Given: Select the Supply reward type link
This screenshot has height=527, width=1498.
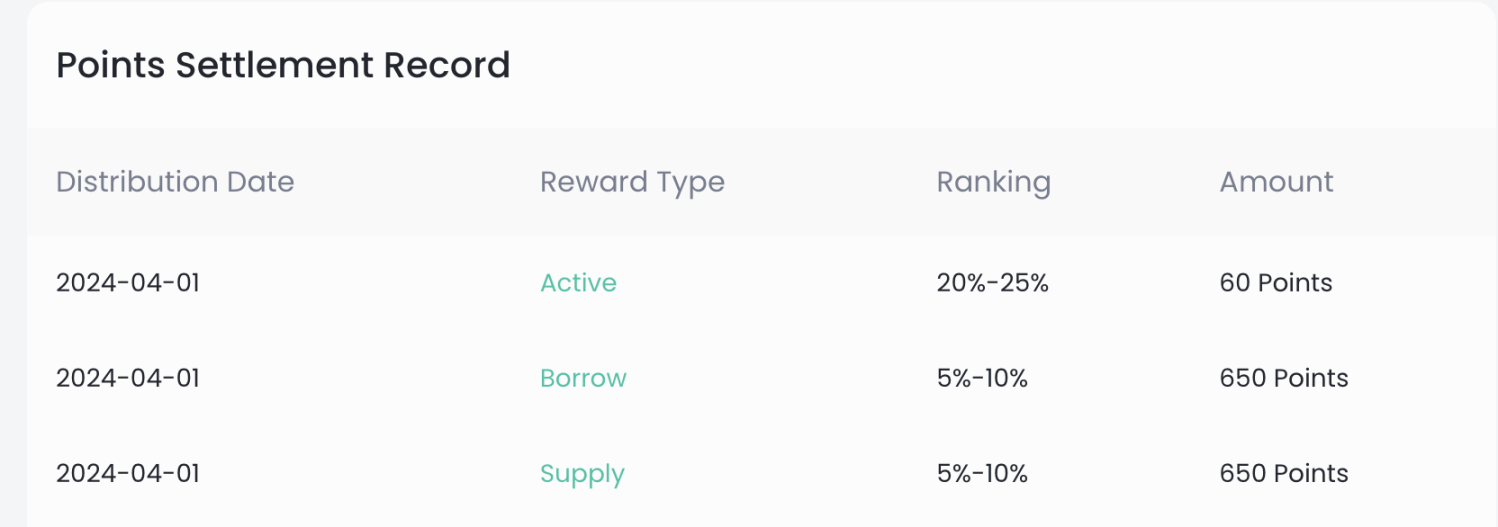Looking at the screenshot, I should tap(582, 473).
